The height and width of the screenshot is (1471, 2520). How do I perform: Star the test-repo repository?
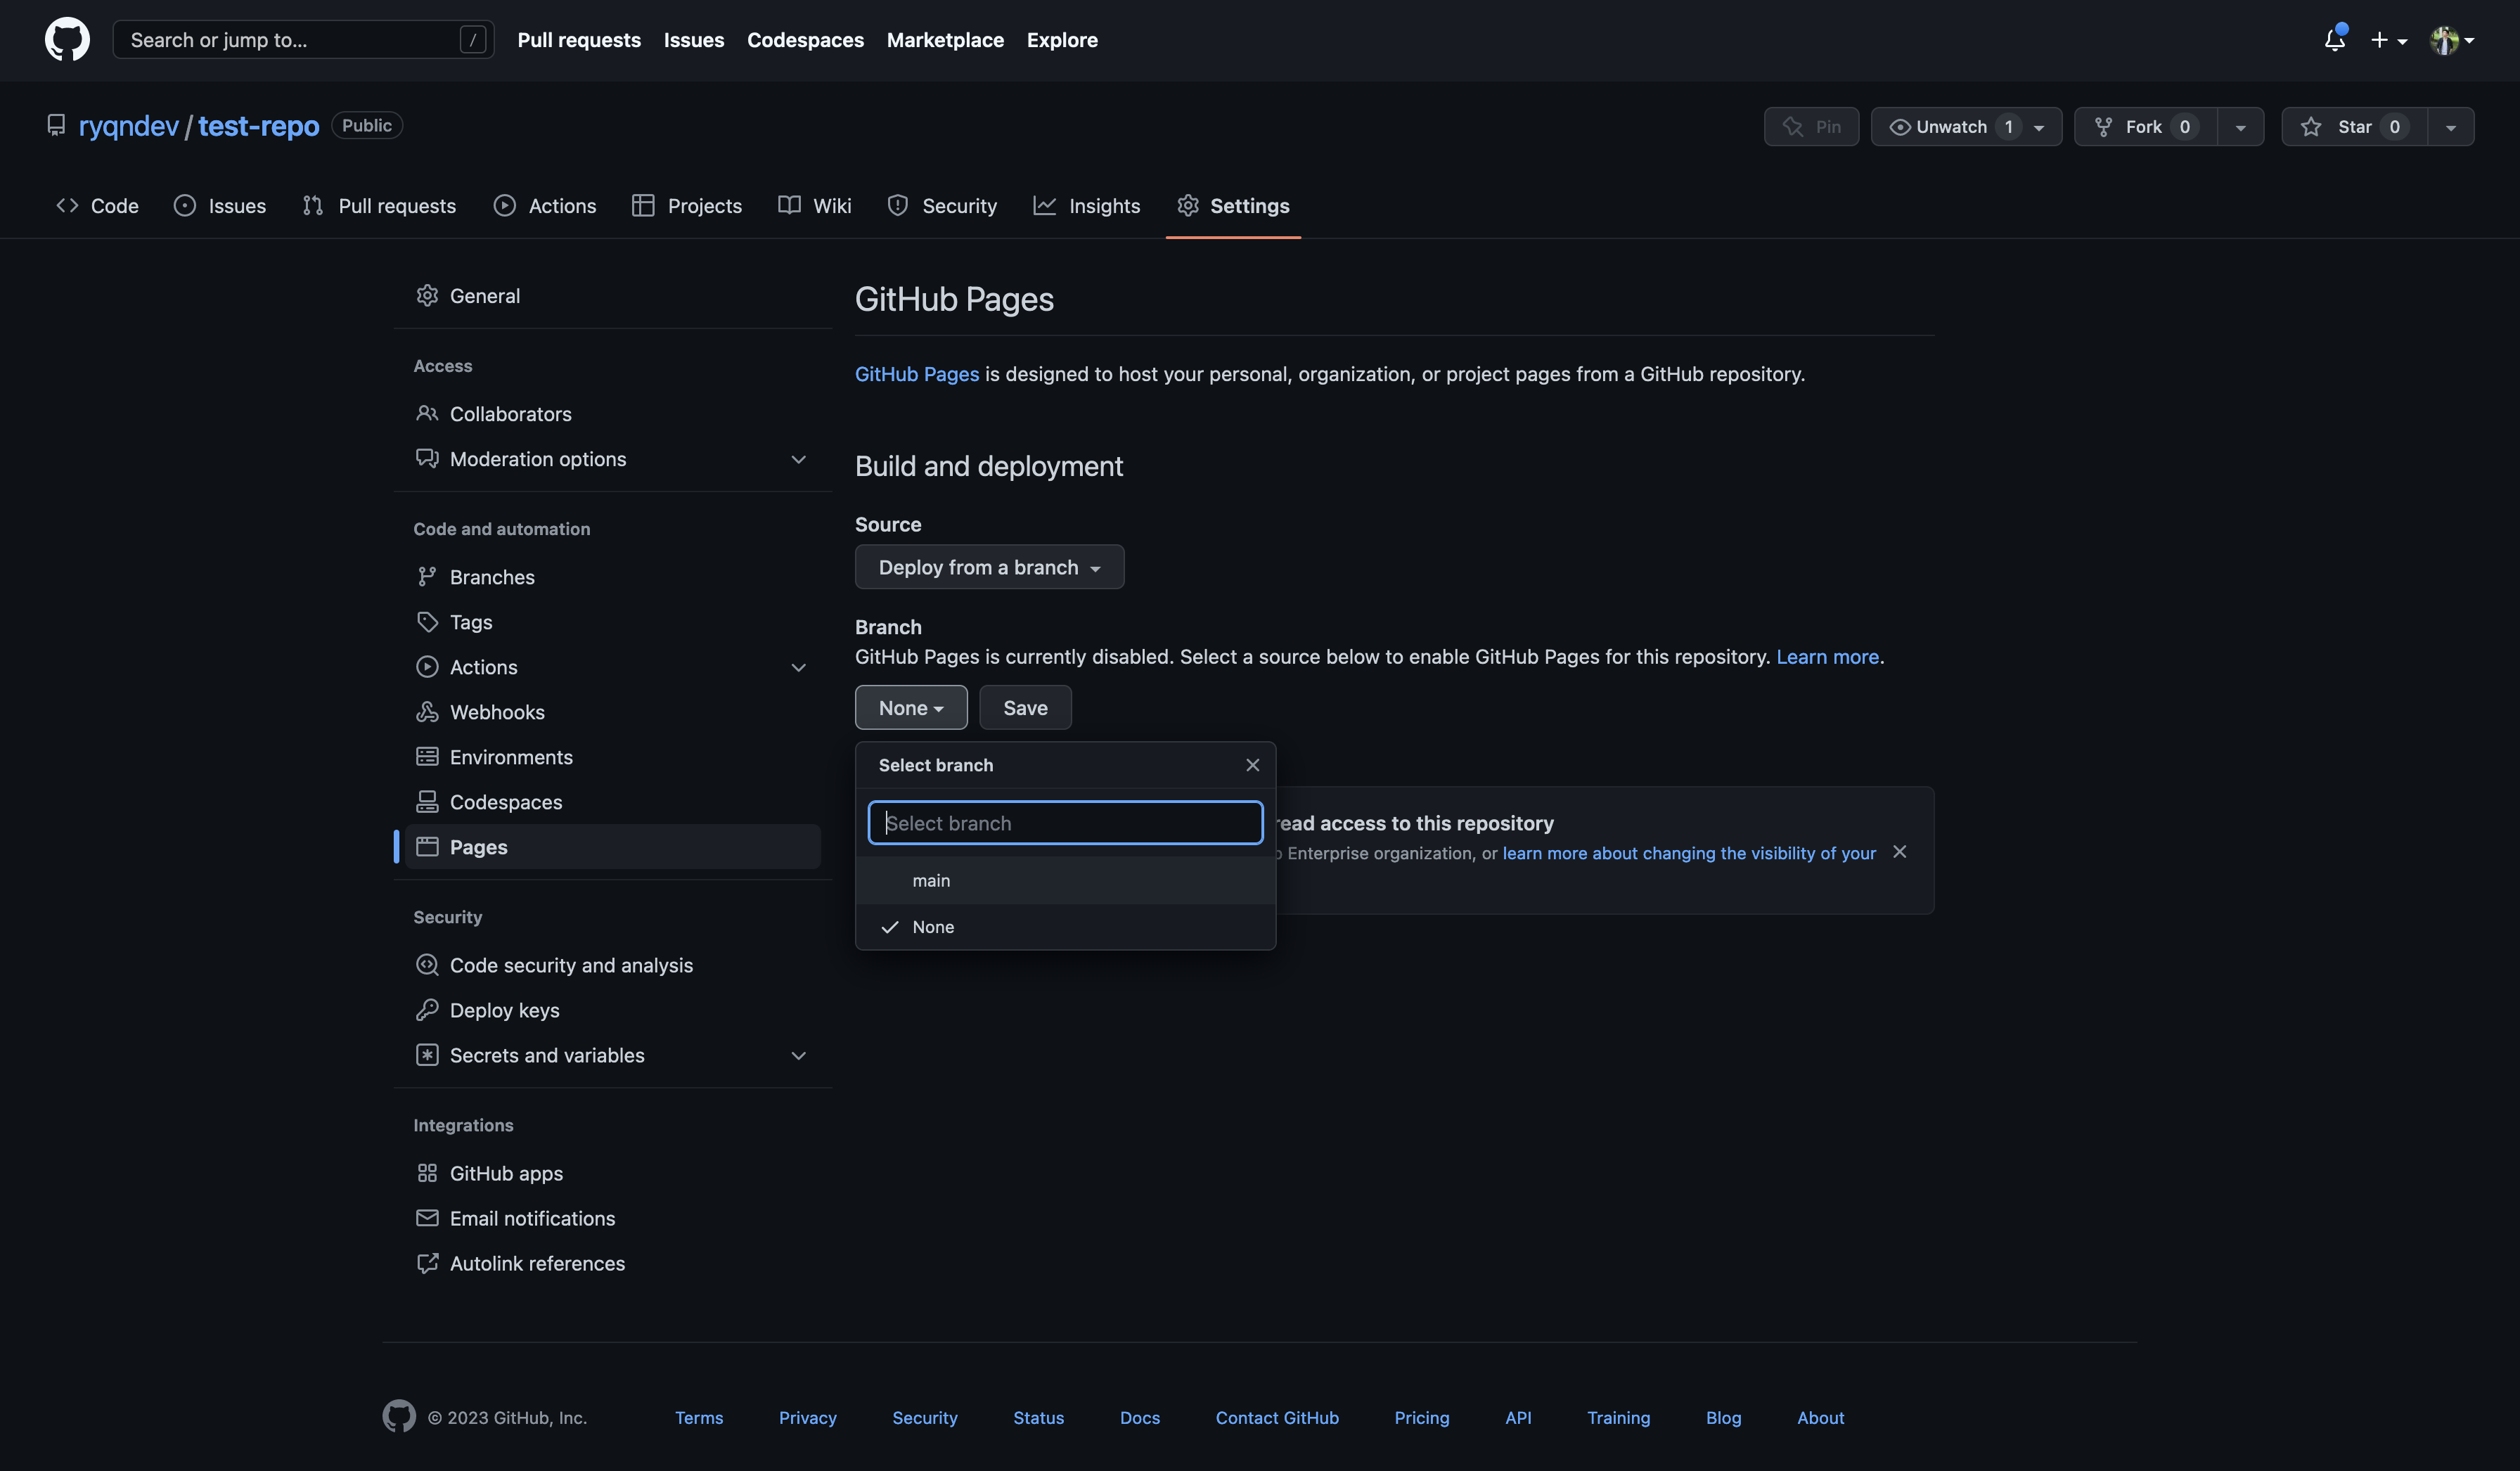pos(2355,127)
